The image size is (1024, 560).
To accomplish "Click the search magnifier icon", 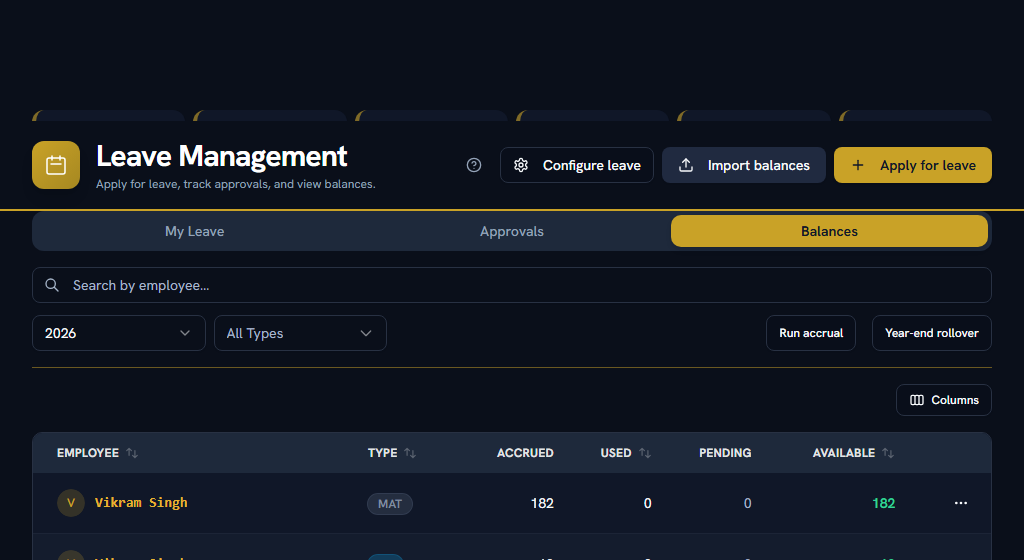I will point(52,285).
